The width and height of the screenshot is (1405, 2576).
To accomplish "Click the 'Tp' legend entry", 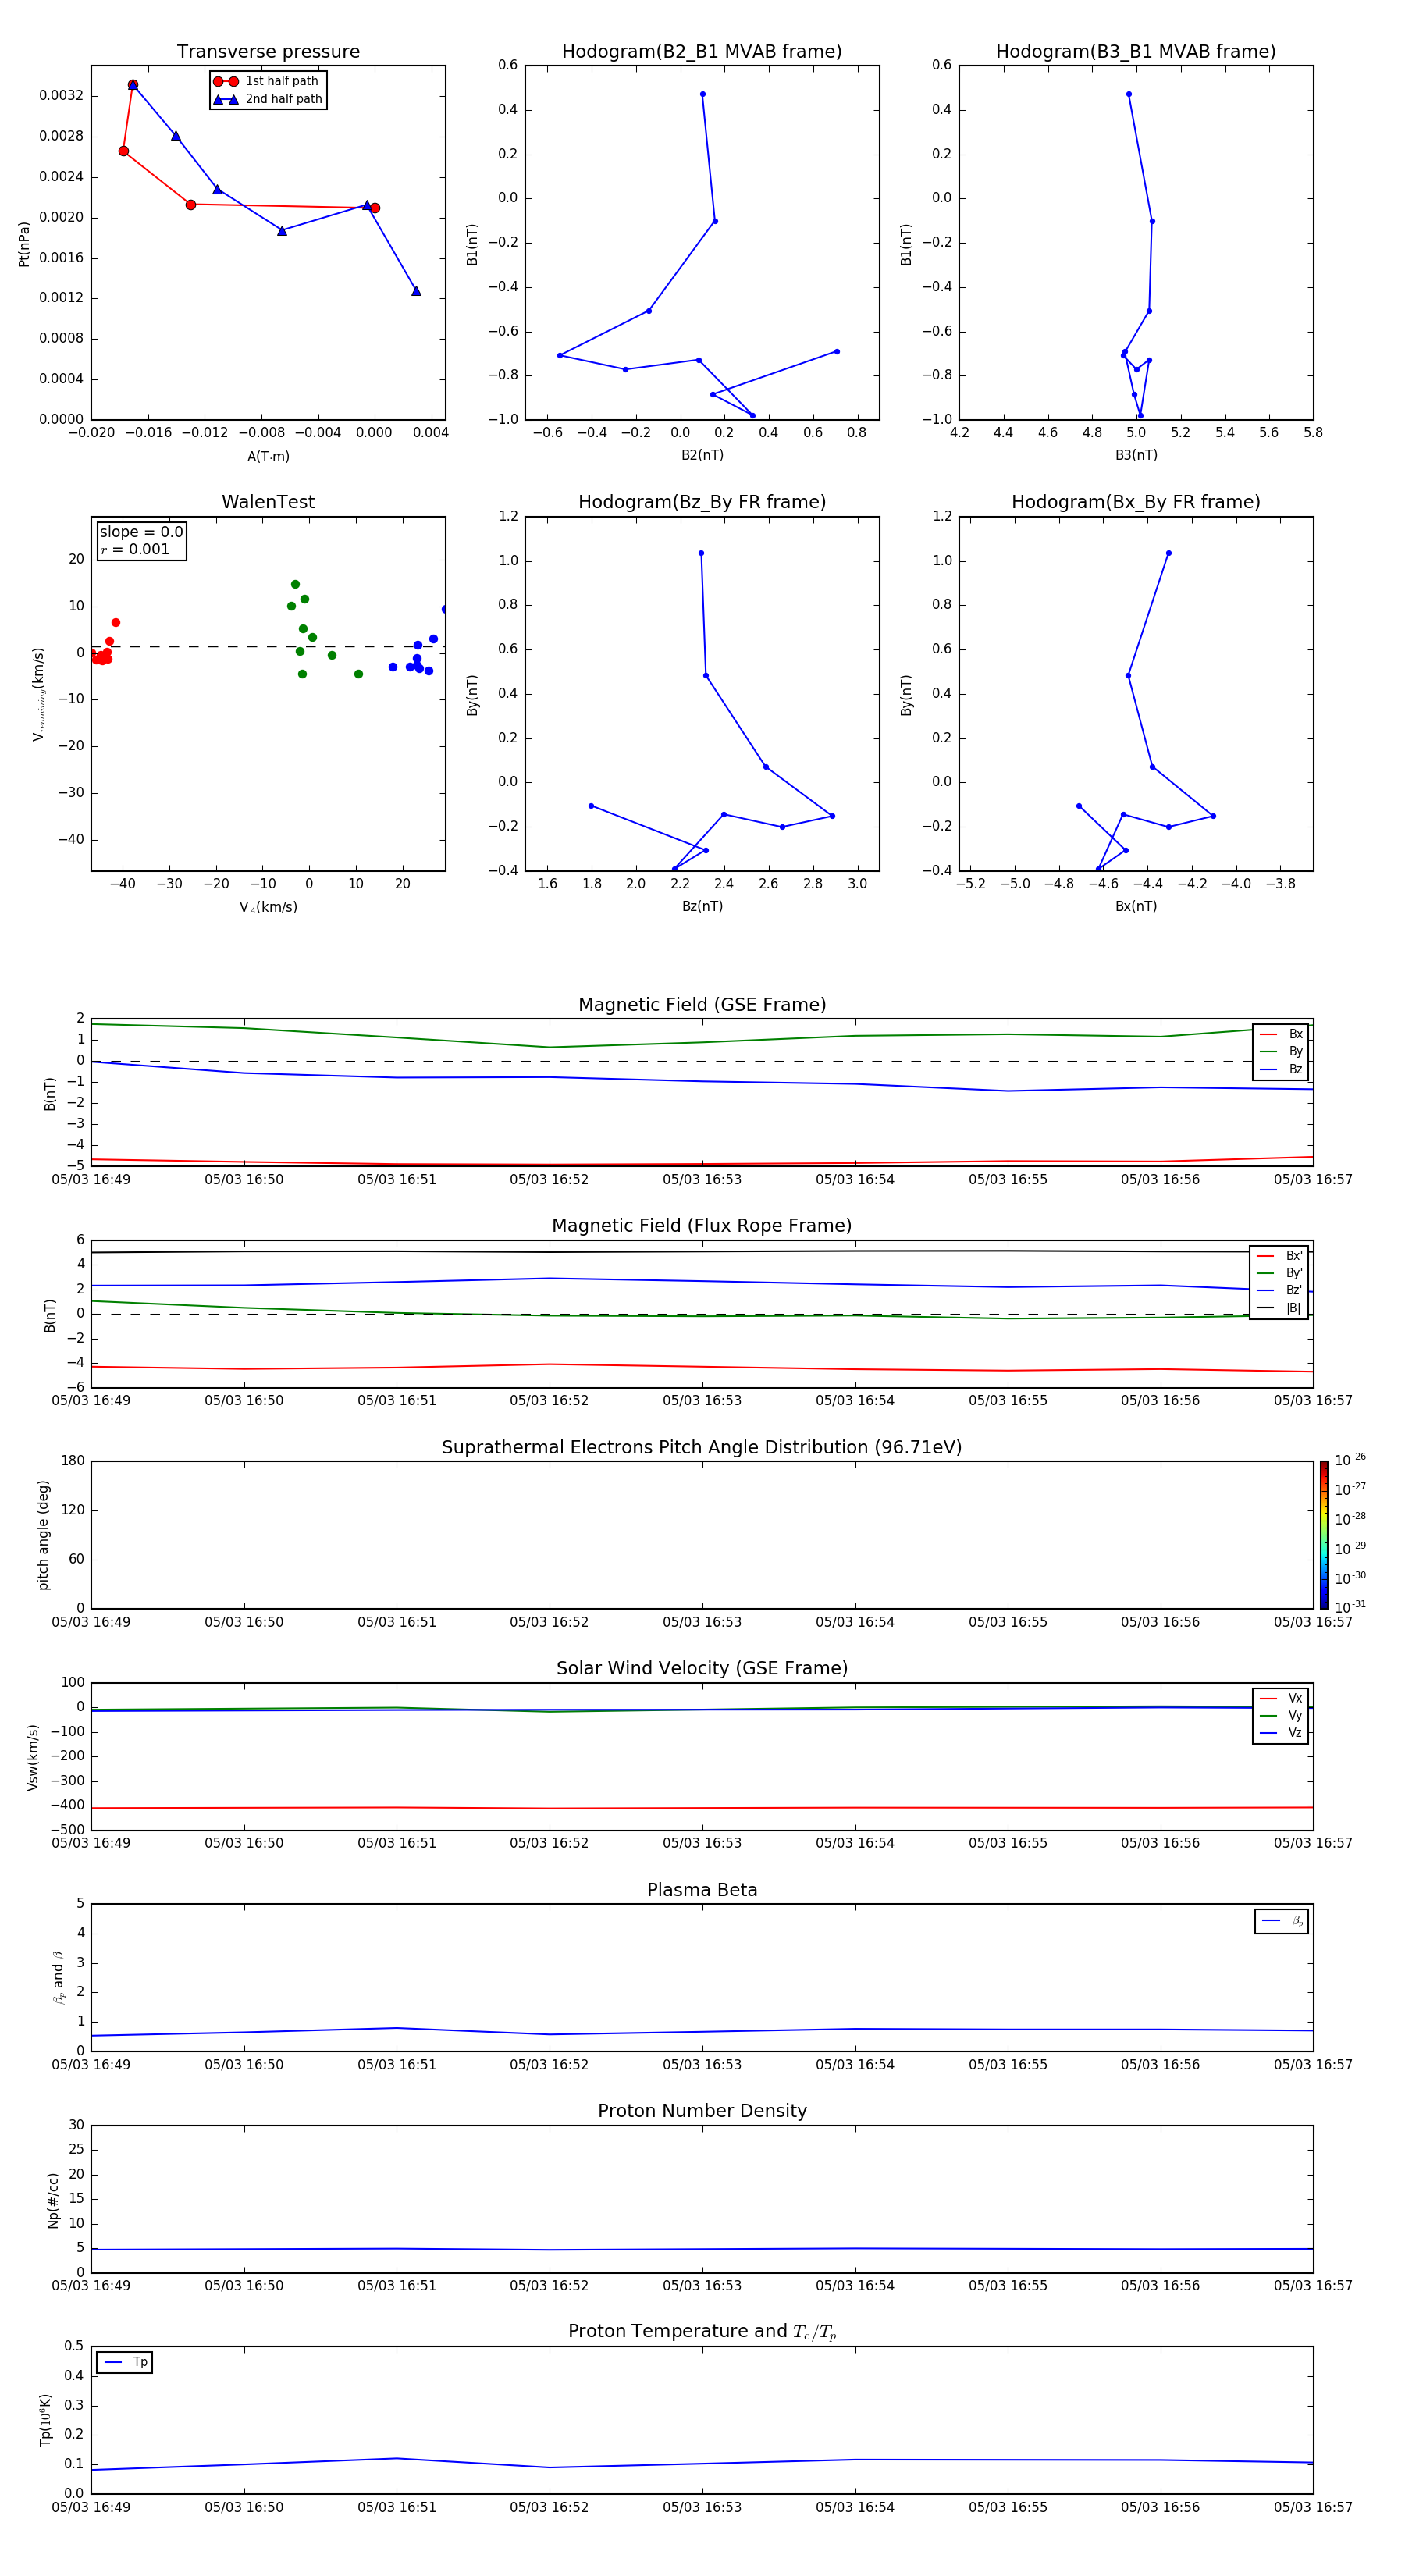I will [x=124, y=2362].
